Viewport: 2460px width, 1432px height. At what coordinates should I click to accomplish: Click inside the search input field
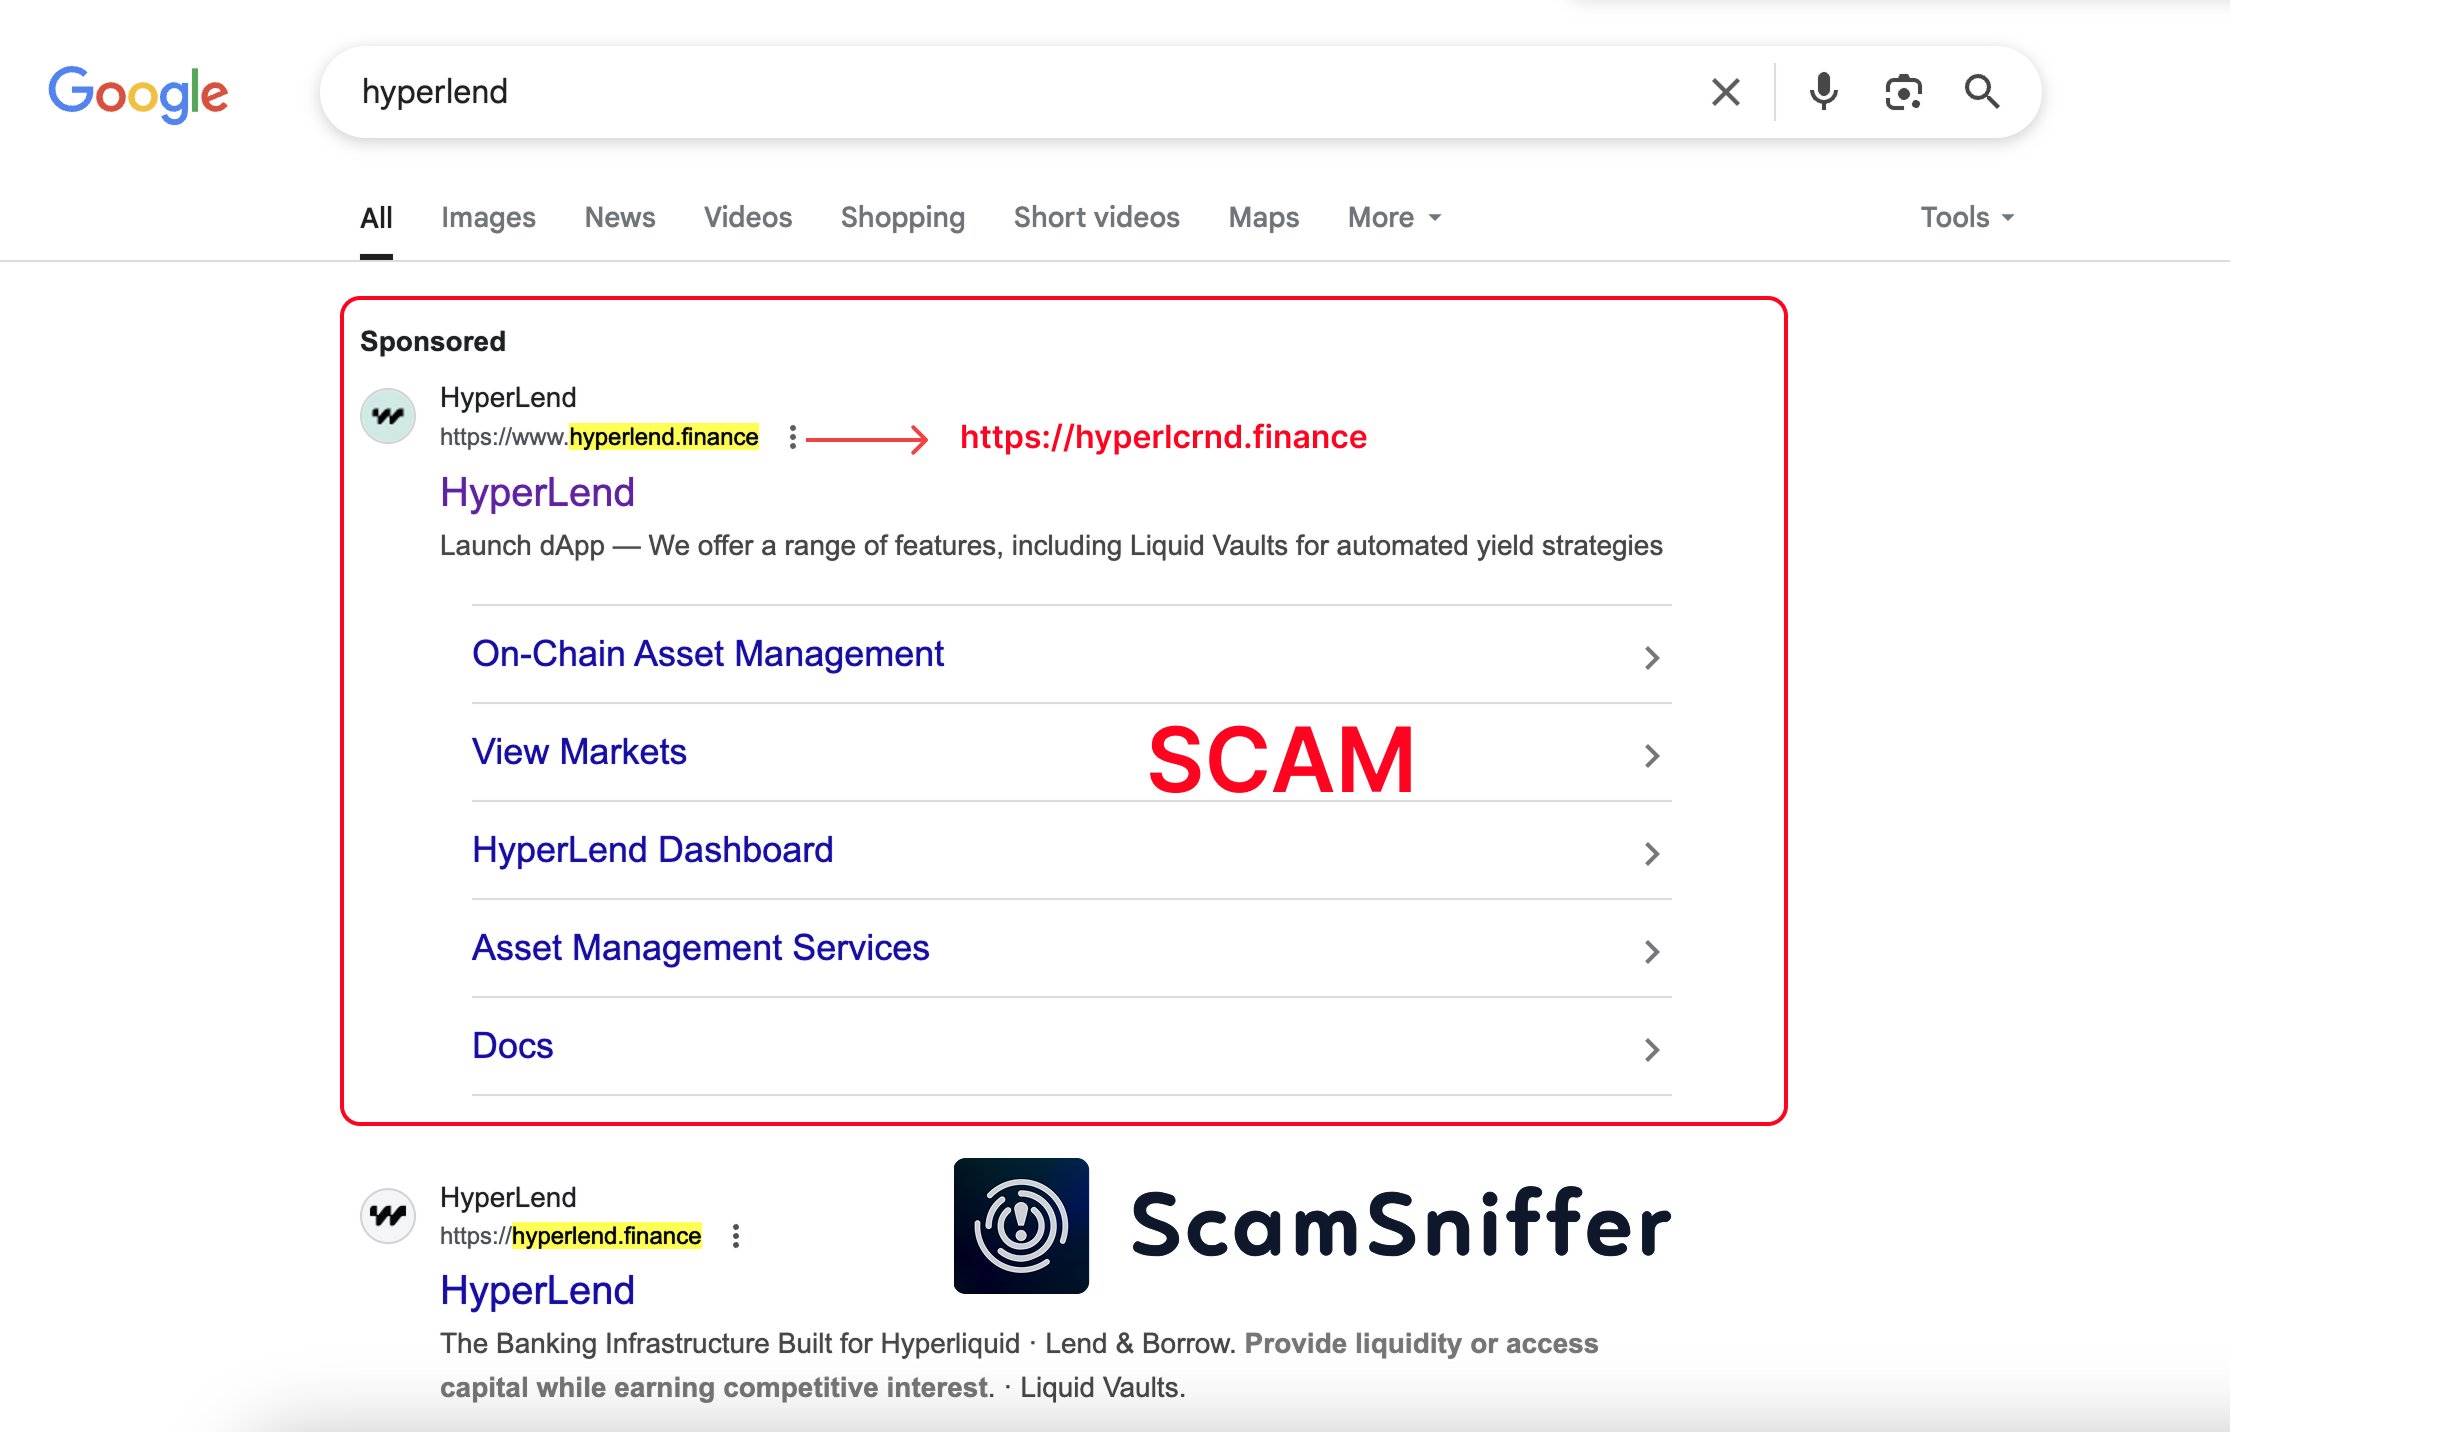pos(900,92)
